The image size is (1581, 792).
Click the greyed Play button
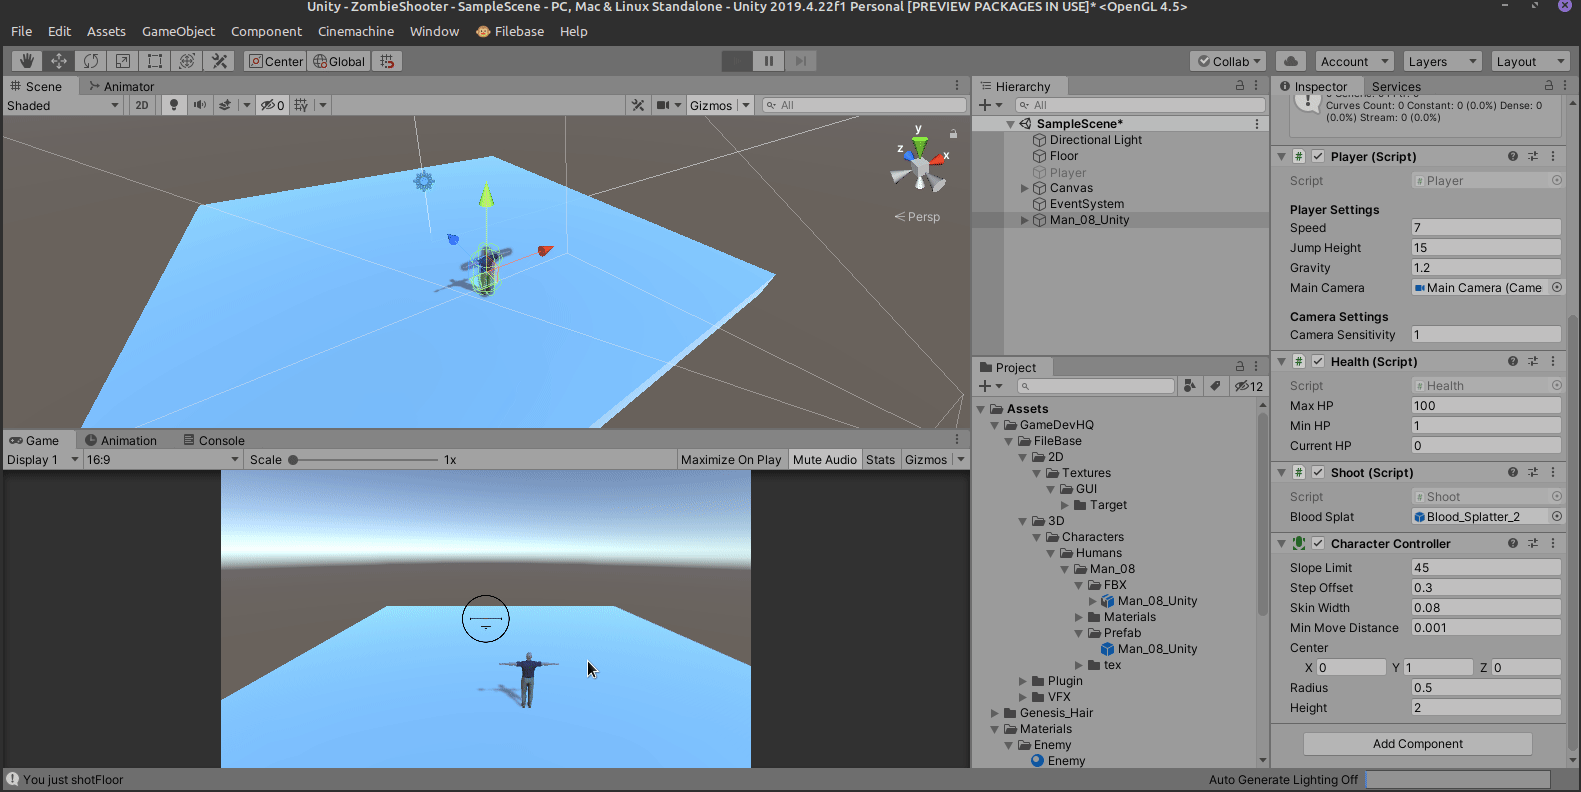737,61
